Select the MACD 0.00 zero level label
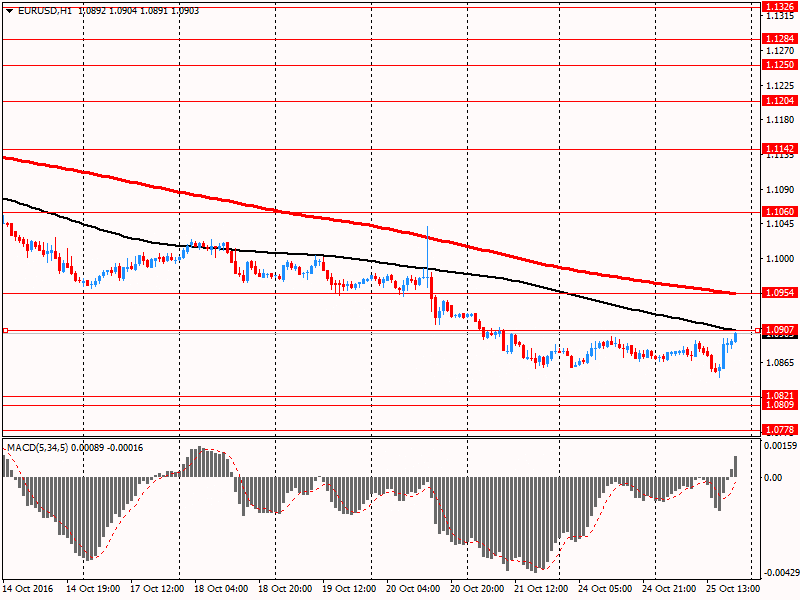The height and width of the screenshot is (600, 800). point(773,478)
